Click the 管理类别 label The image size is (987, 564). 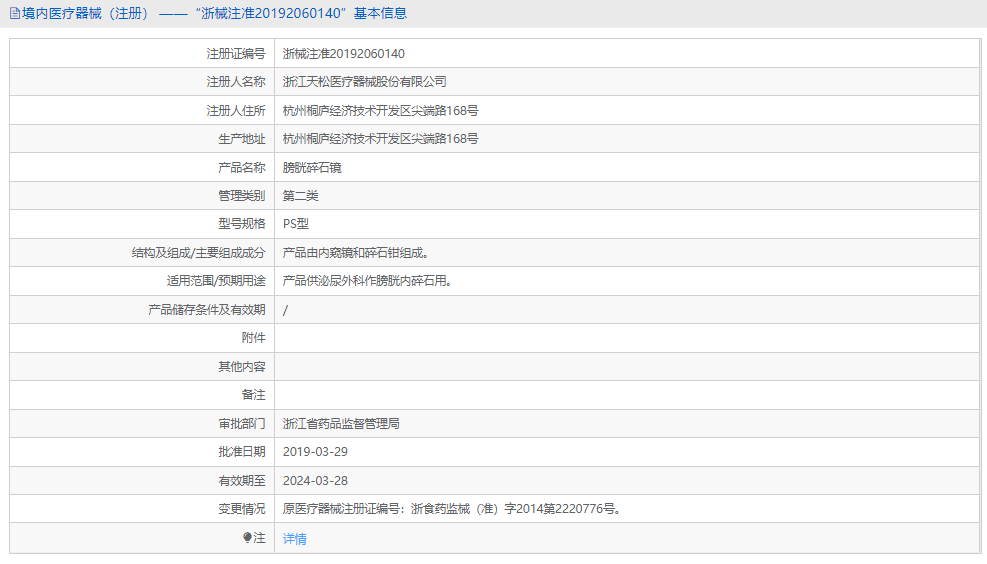[x=242, y=196]
